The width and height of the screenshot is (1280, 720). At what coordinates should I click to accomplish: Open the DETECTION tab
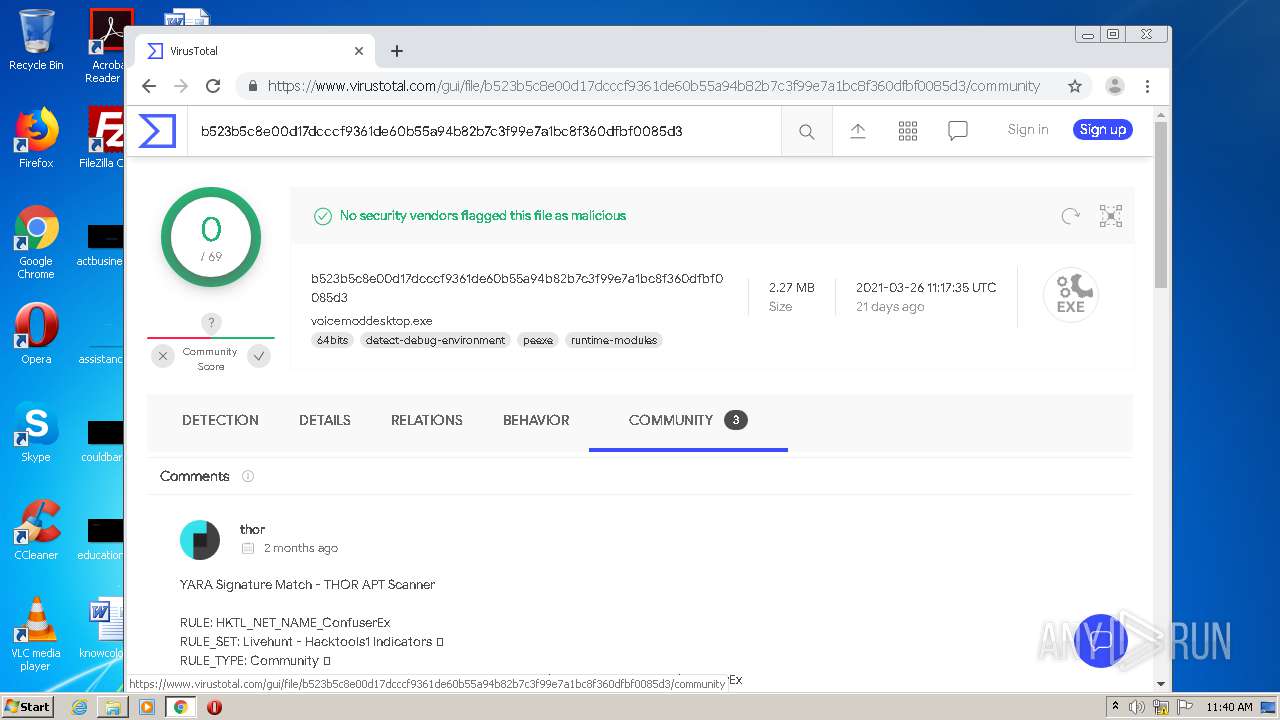coord(220,420)
